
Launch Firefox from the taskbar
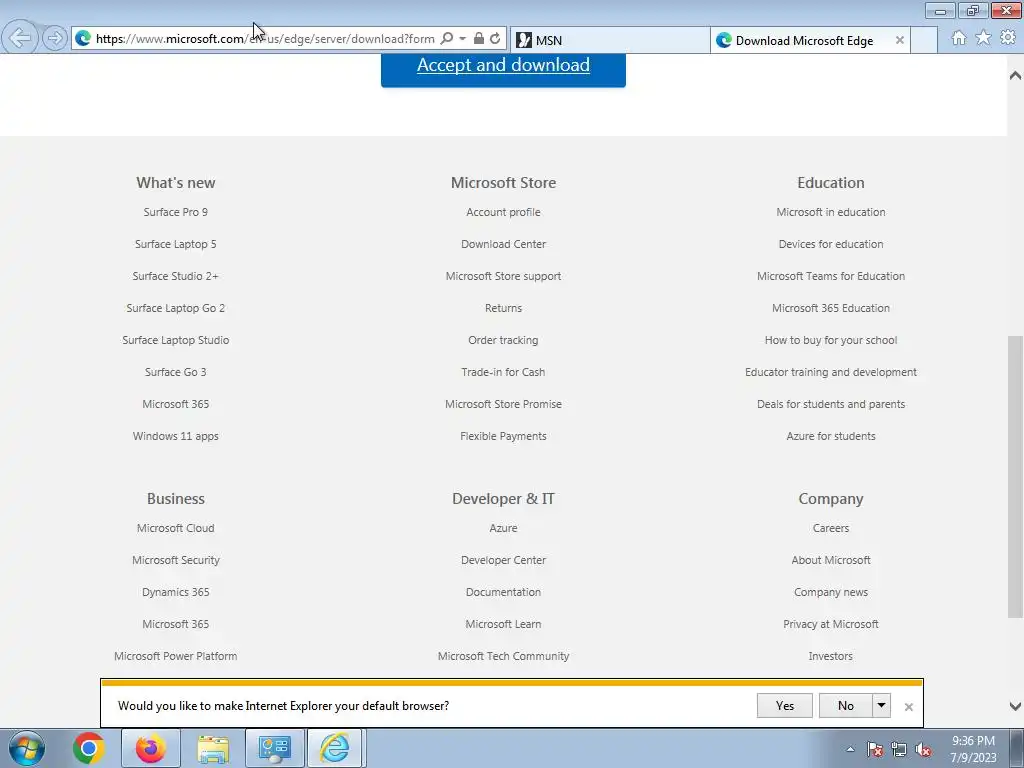(150, 748)
